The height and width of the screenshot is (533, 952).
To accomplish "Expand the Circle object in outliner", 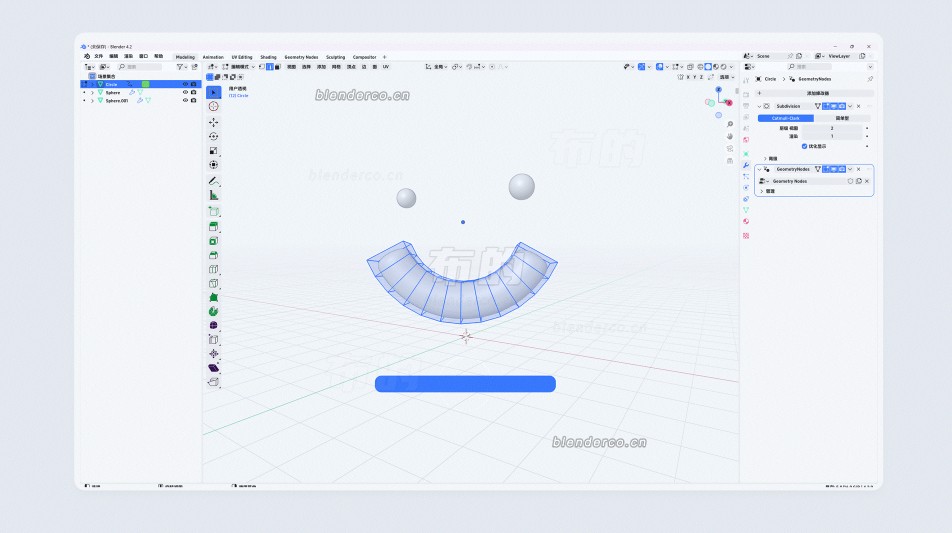I will point(92,84).
